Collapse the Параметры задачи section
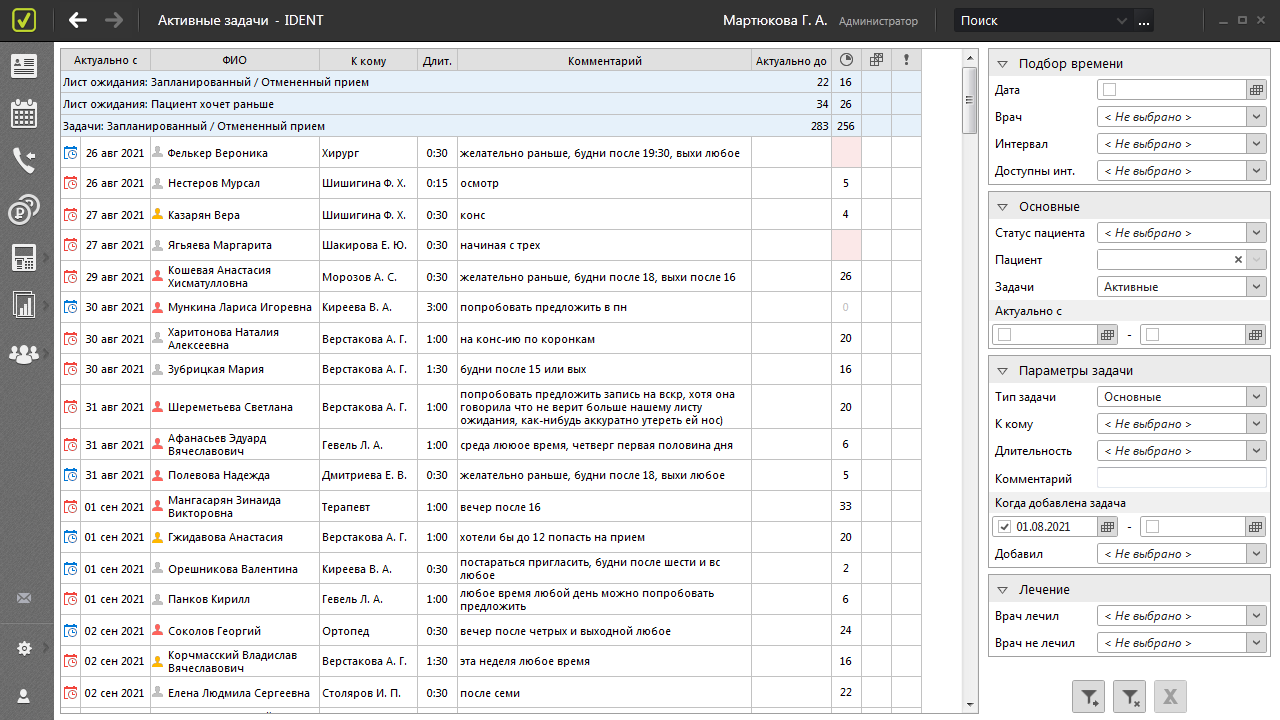This screenshot has height=720, width=1280. tap(1002, 371)
